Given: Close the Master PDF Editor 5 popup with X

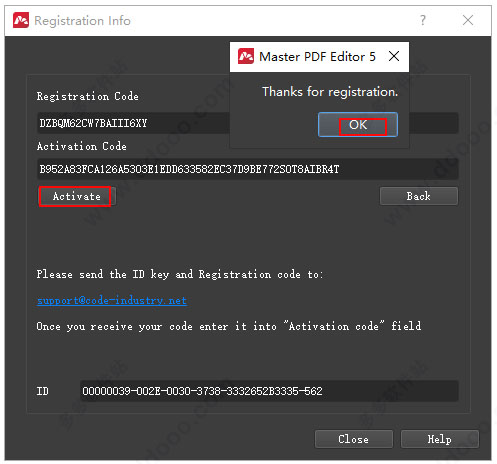Looking at the screenshot, I should click(x=394, y=56).
